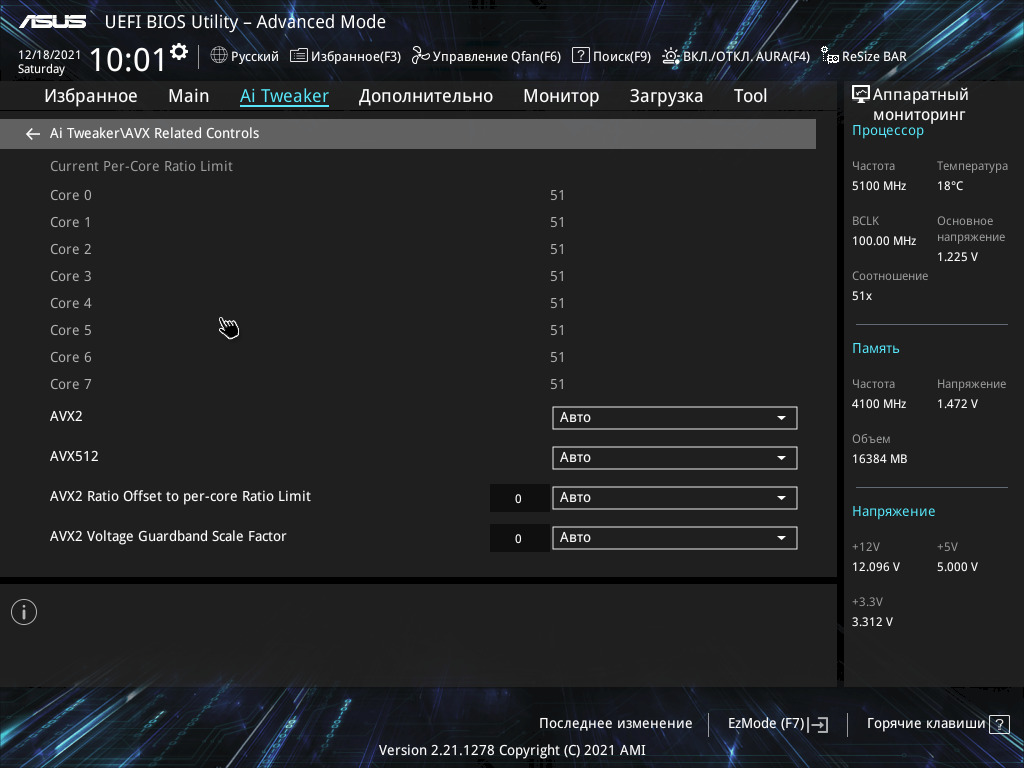Open the Tool tab
The width and height of the screenshot is (1024, 768).
(x=750, y=96)
